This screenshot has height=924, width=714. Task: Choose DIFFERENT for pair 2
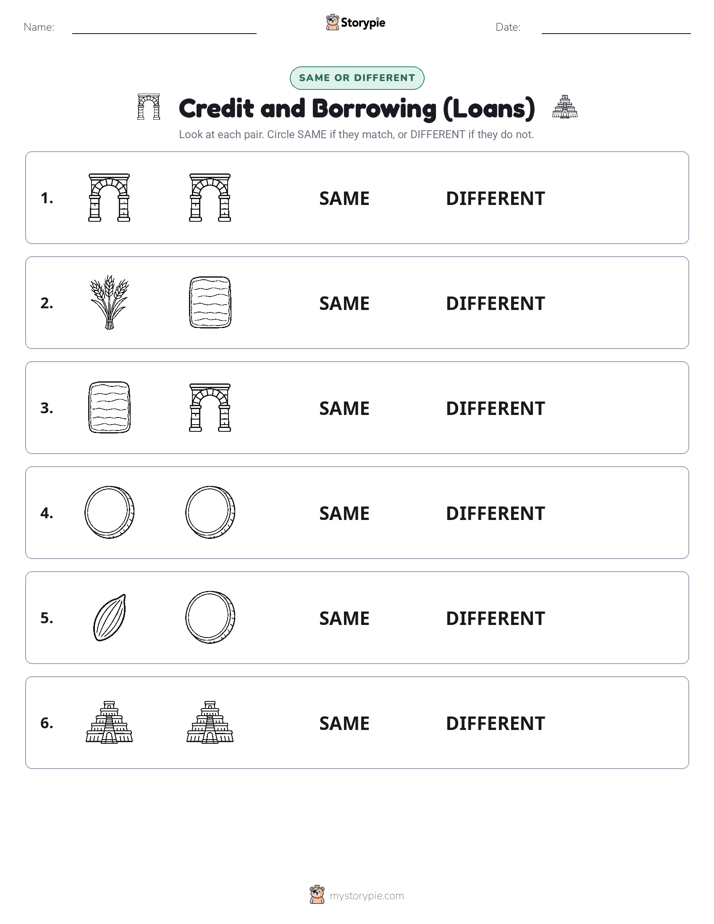pos(495,303)
